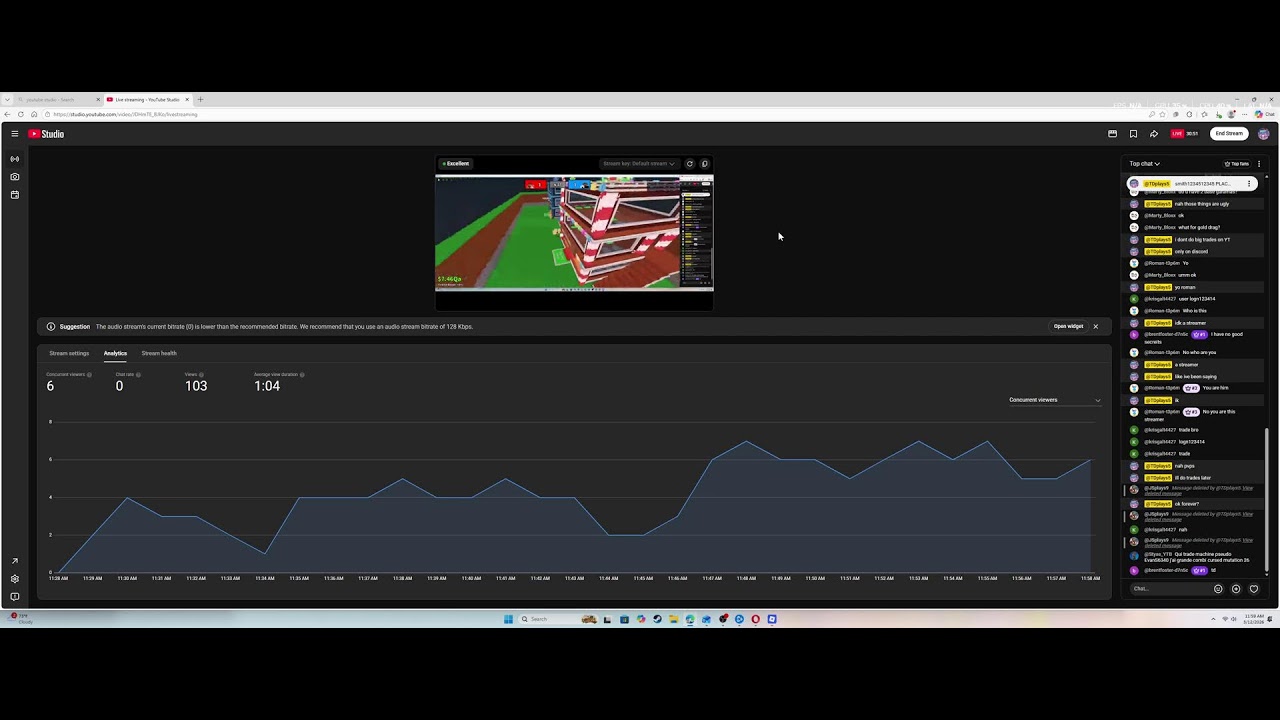Open the settings gear in left sidebar
1280x720 pixels.
[x=14, y=579]
